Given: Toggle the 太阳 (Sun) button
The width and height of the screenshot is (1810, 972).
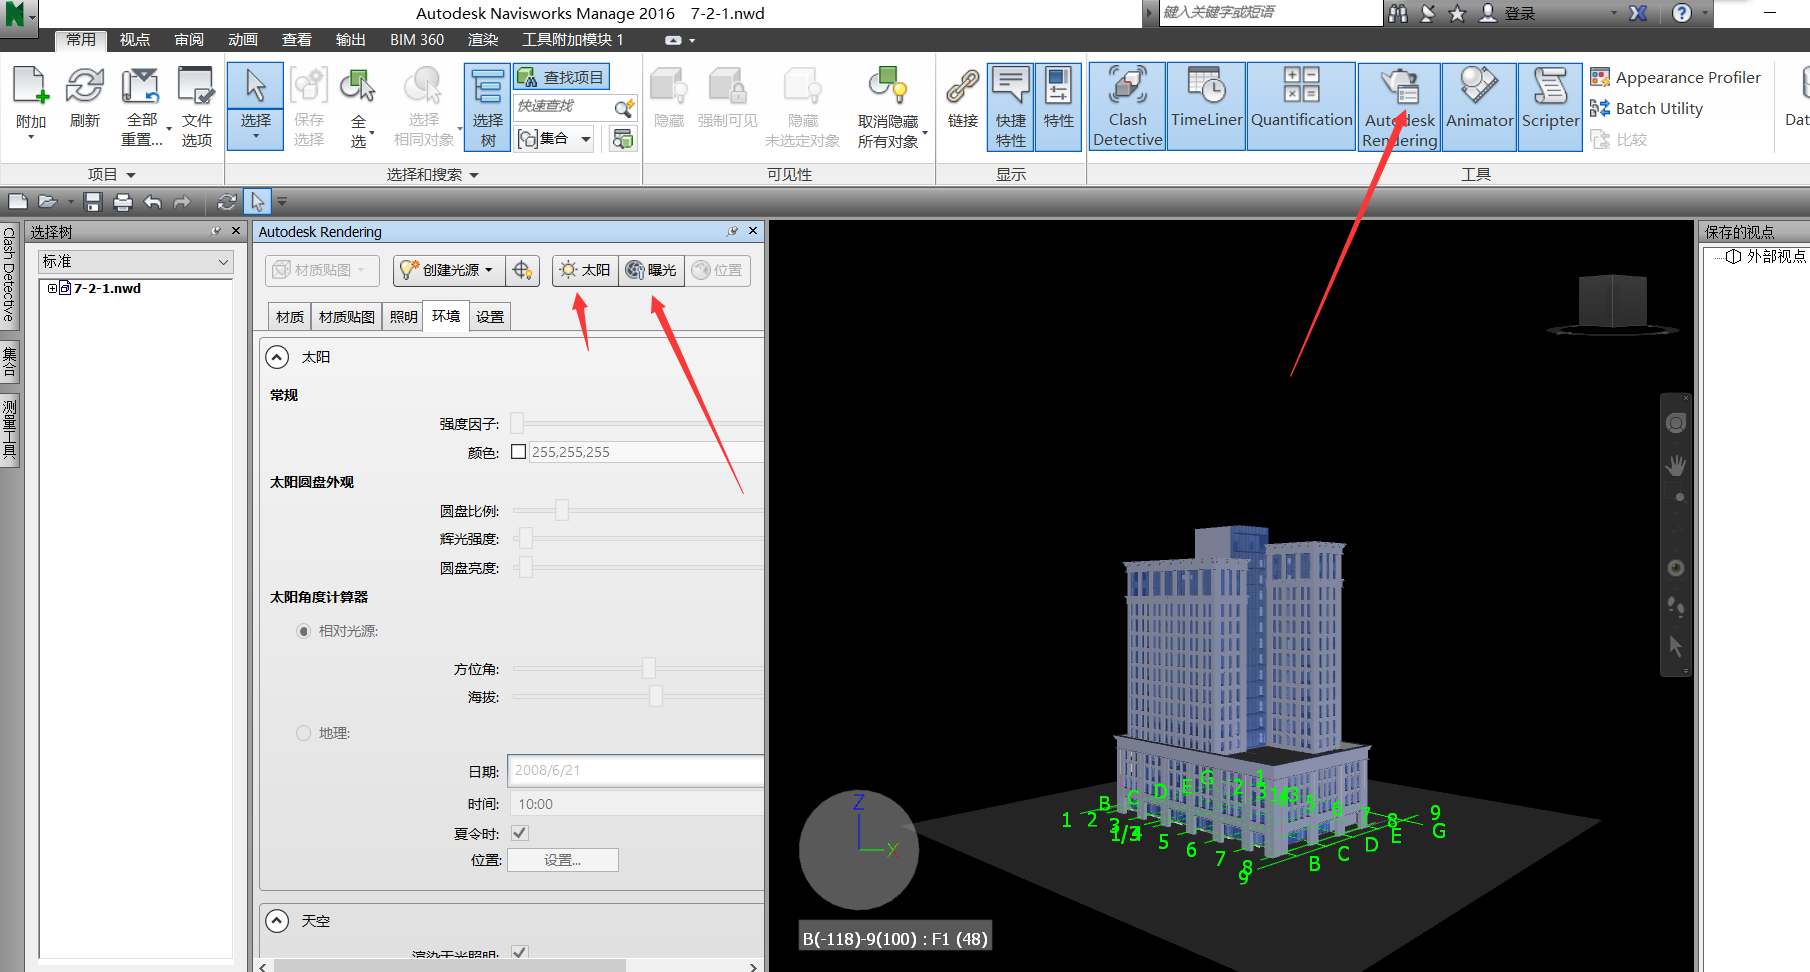Looking at the screenshot, I should [x=586, y=270].
